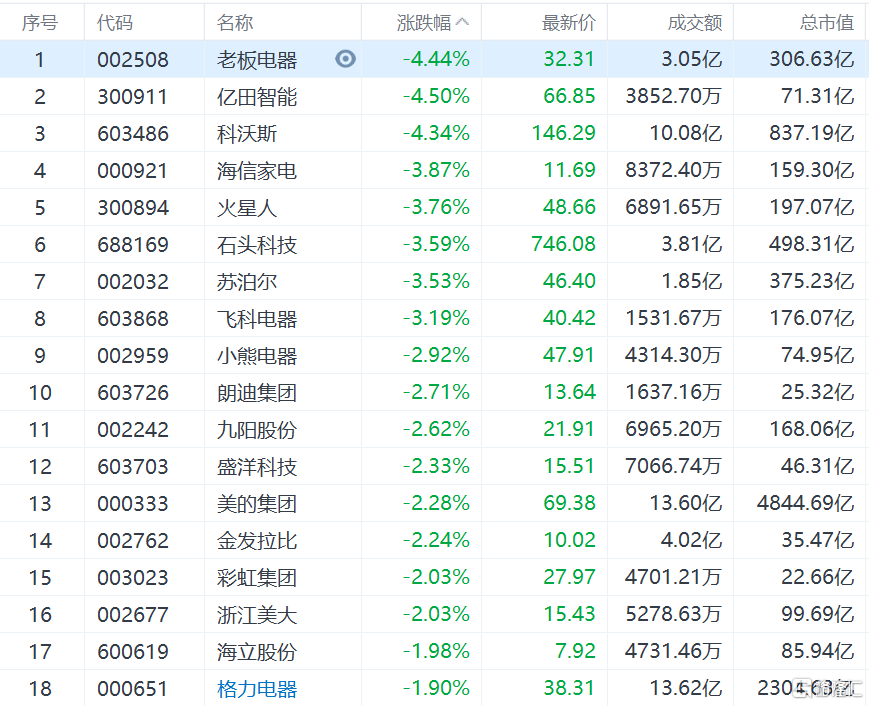Select turnover value 10.08亿
The image size is (869, 706).
pyautogui.click(x=686, y=133)
